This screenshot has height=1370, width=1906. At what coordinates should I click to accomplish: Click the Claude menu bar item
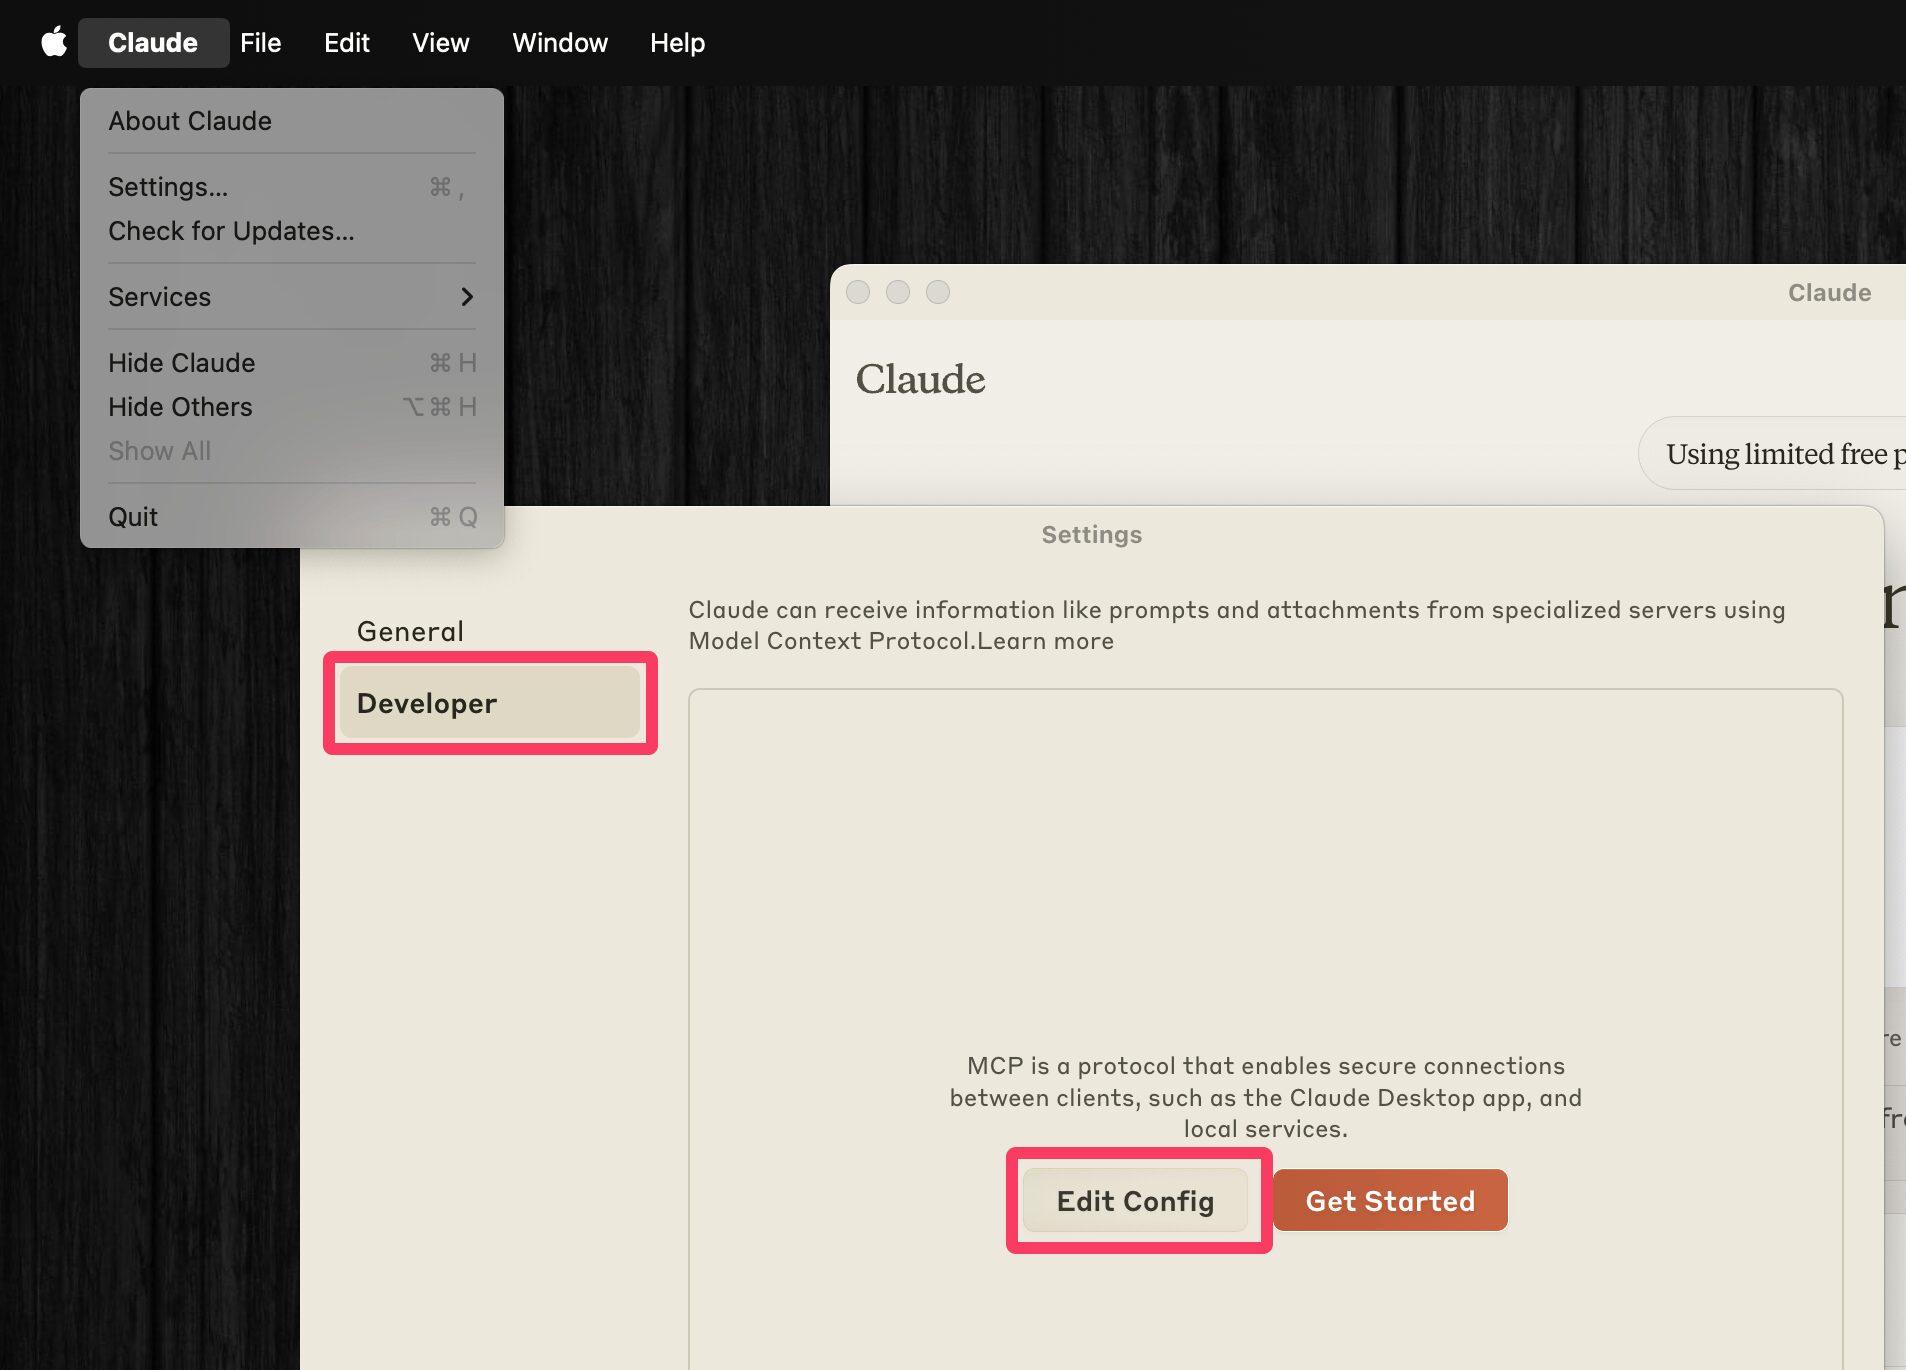(153, 42)
